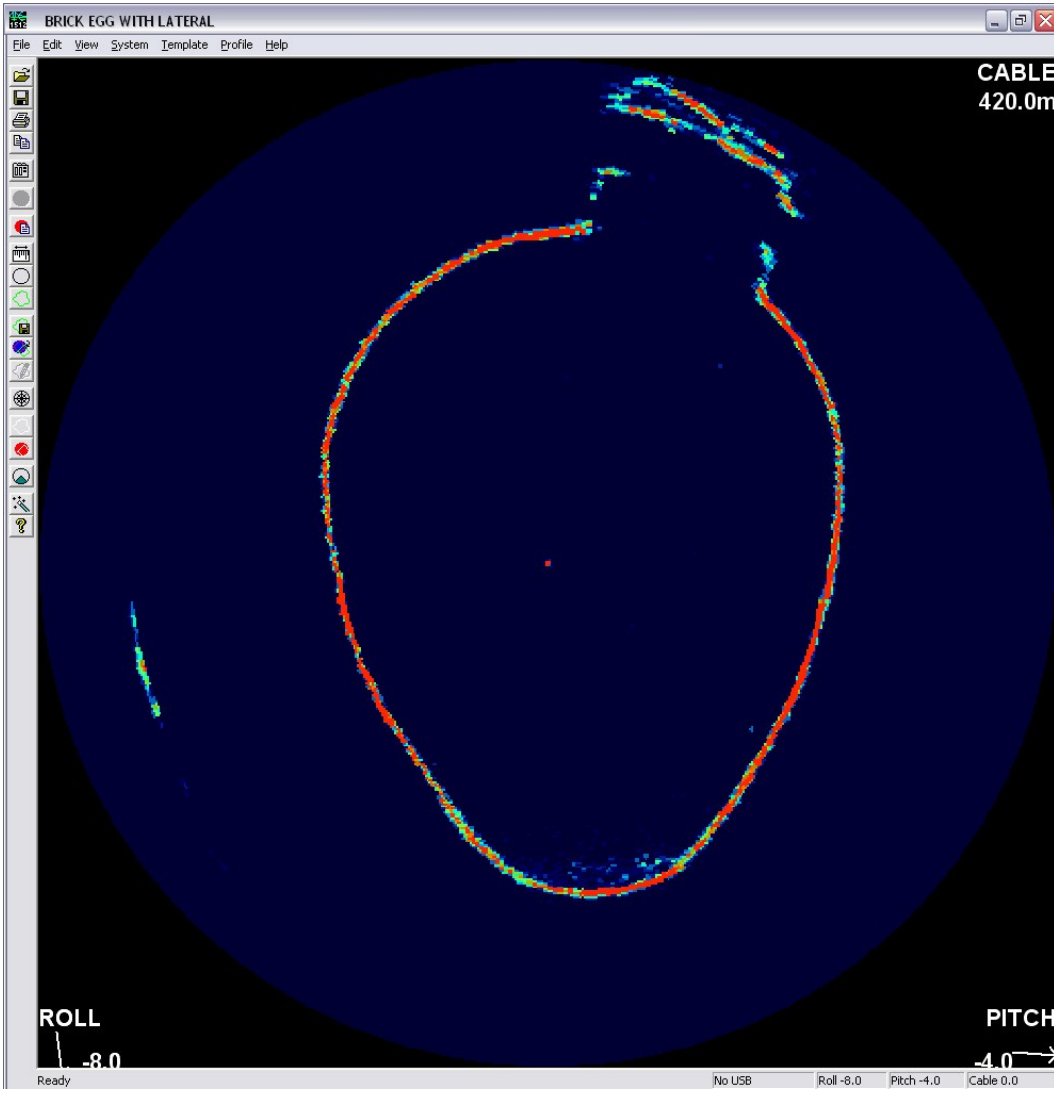Open the View menu
1054x1093 pixels.
(x=86, y=45)
